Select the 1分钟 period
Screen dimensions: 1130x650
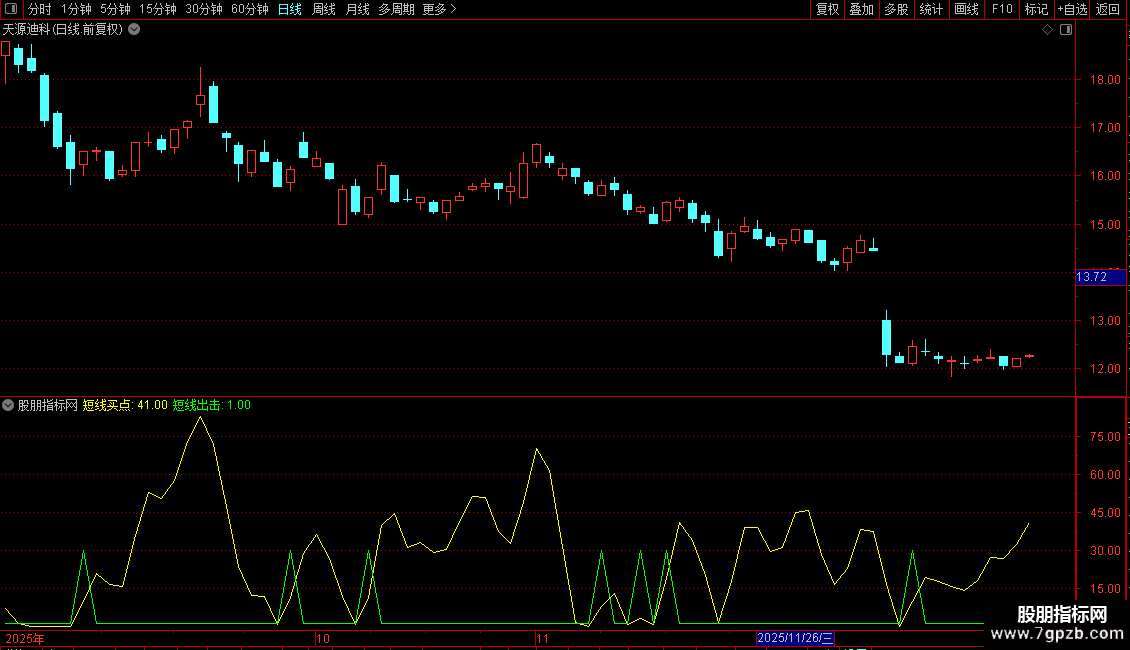pos(76,9)
